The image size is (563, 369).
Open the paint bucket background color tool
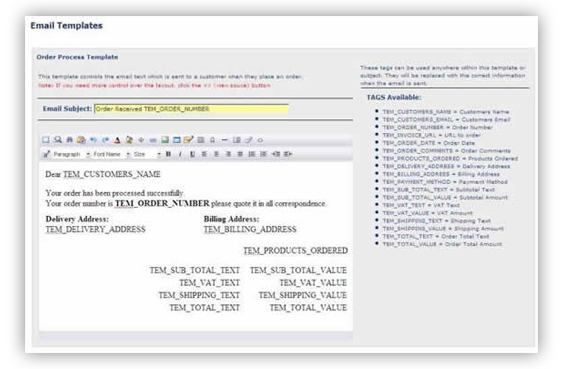[129, 140]
